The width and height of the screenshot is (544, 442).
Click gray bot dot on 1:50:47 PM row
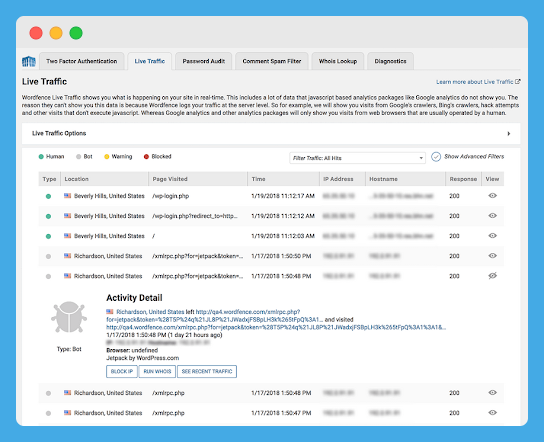(48, 413)
